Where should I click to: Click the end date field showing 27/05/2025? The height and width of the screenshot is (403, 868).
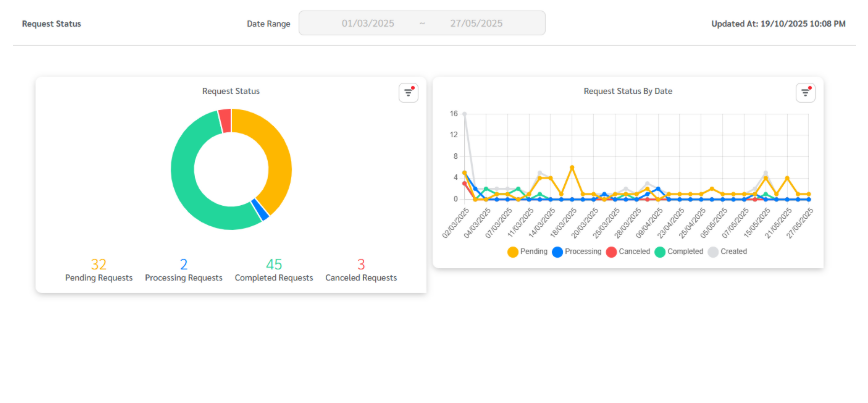click(478, 23)
